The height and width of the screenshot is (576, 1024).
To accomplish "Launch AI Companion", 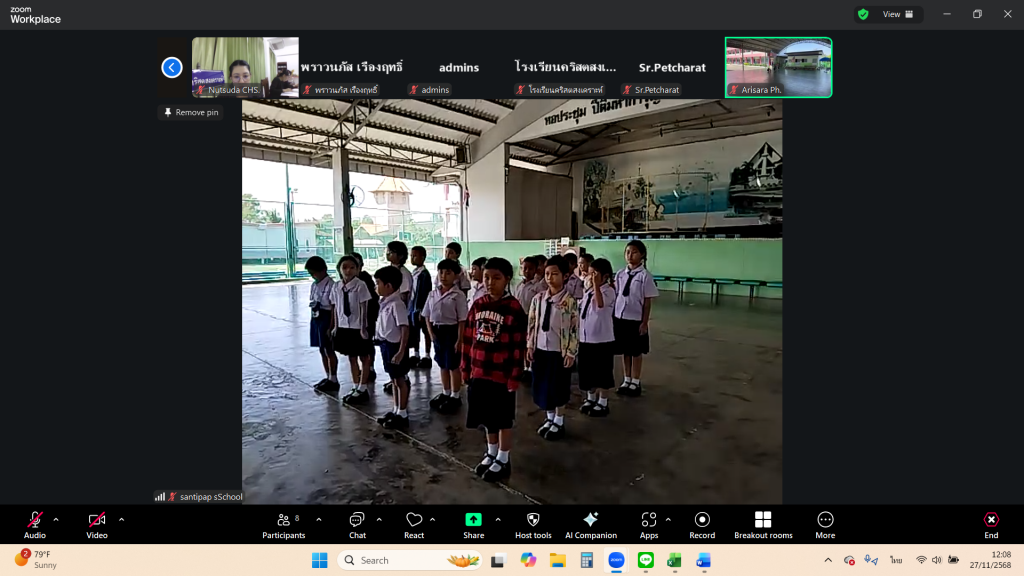I will point(591,524).
